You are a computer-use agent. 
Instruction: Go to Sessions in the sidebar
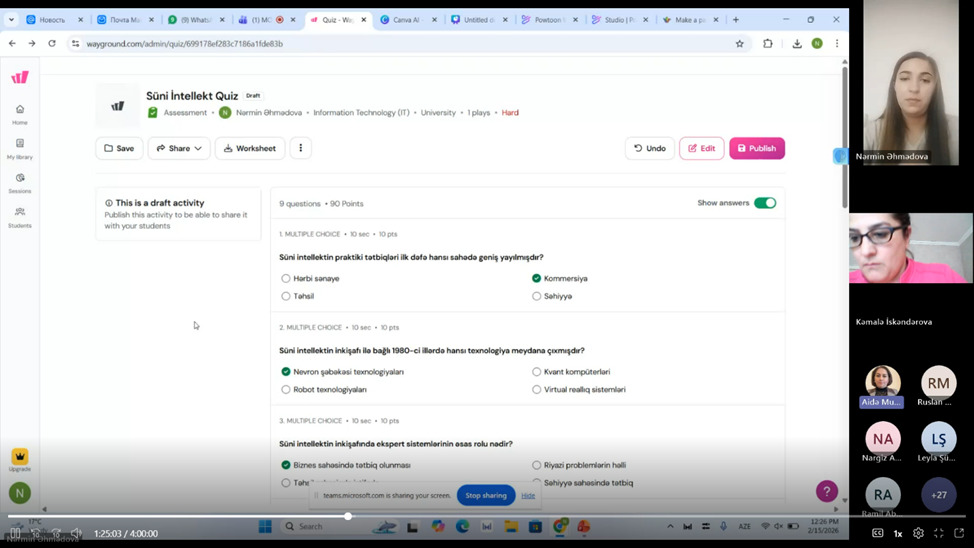pos(20,182)
